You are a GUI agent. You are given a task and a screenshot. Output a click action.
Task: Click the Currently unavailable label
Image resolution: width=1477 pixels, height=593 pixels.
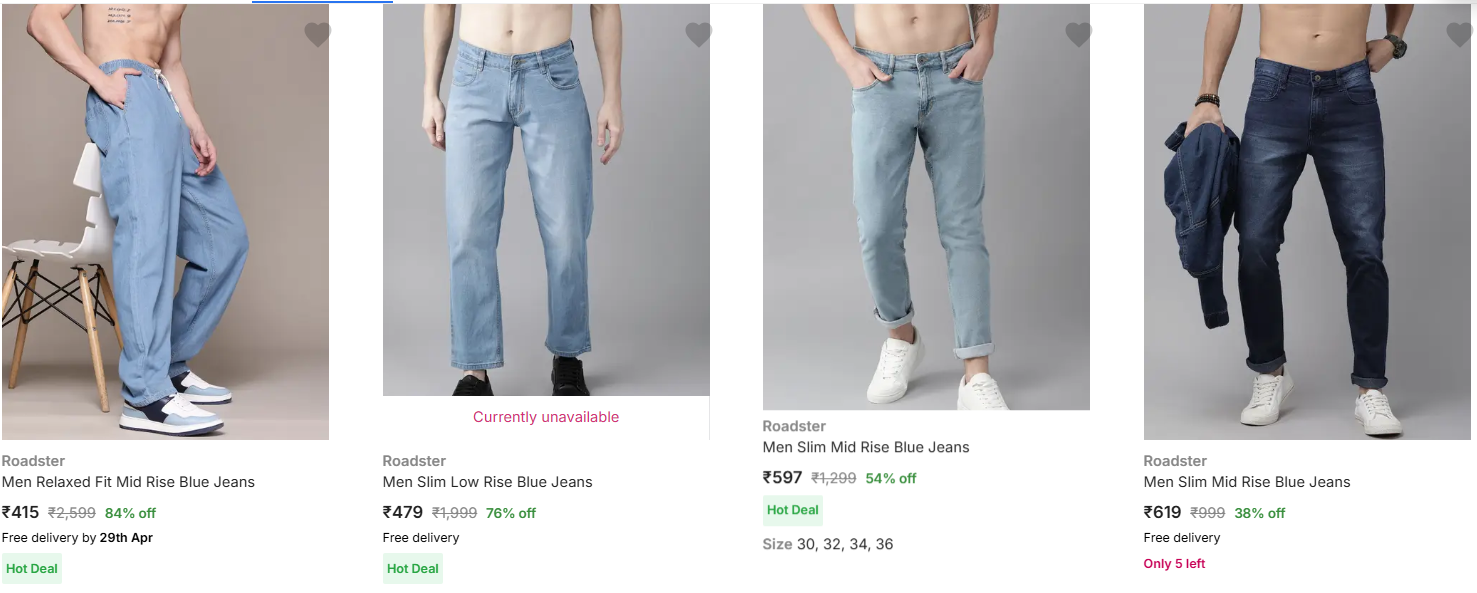pyautogui.click(x=546, y=417)
